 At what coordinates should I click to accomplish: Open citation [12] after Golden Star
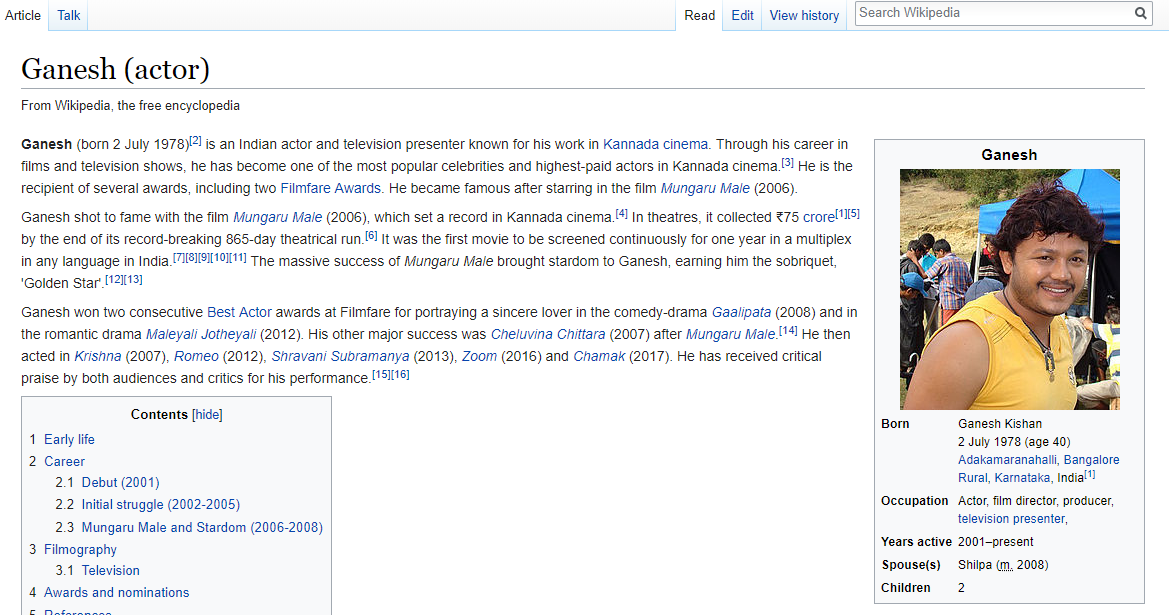[114, 280]
